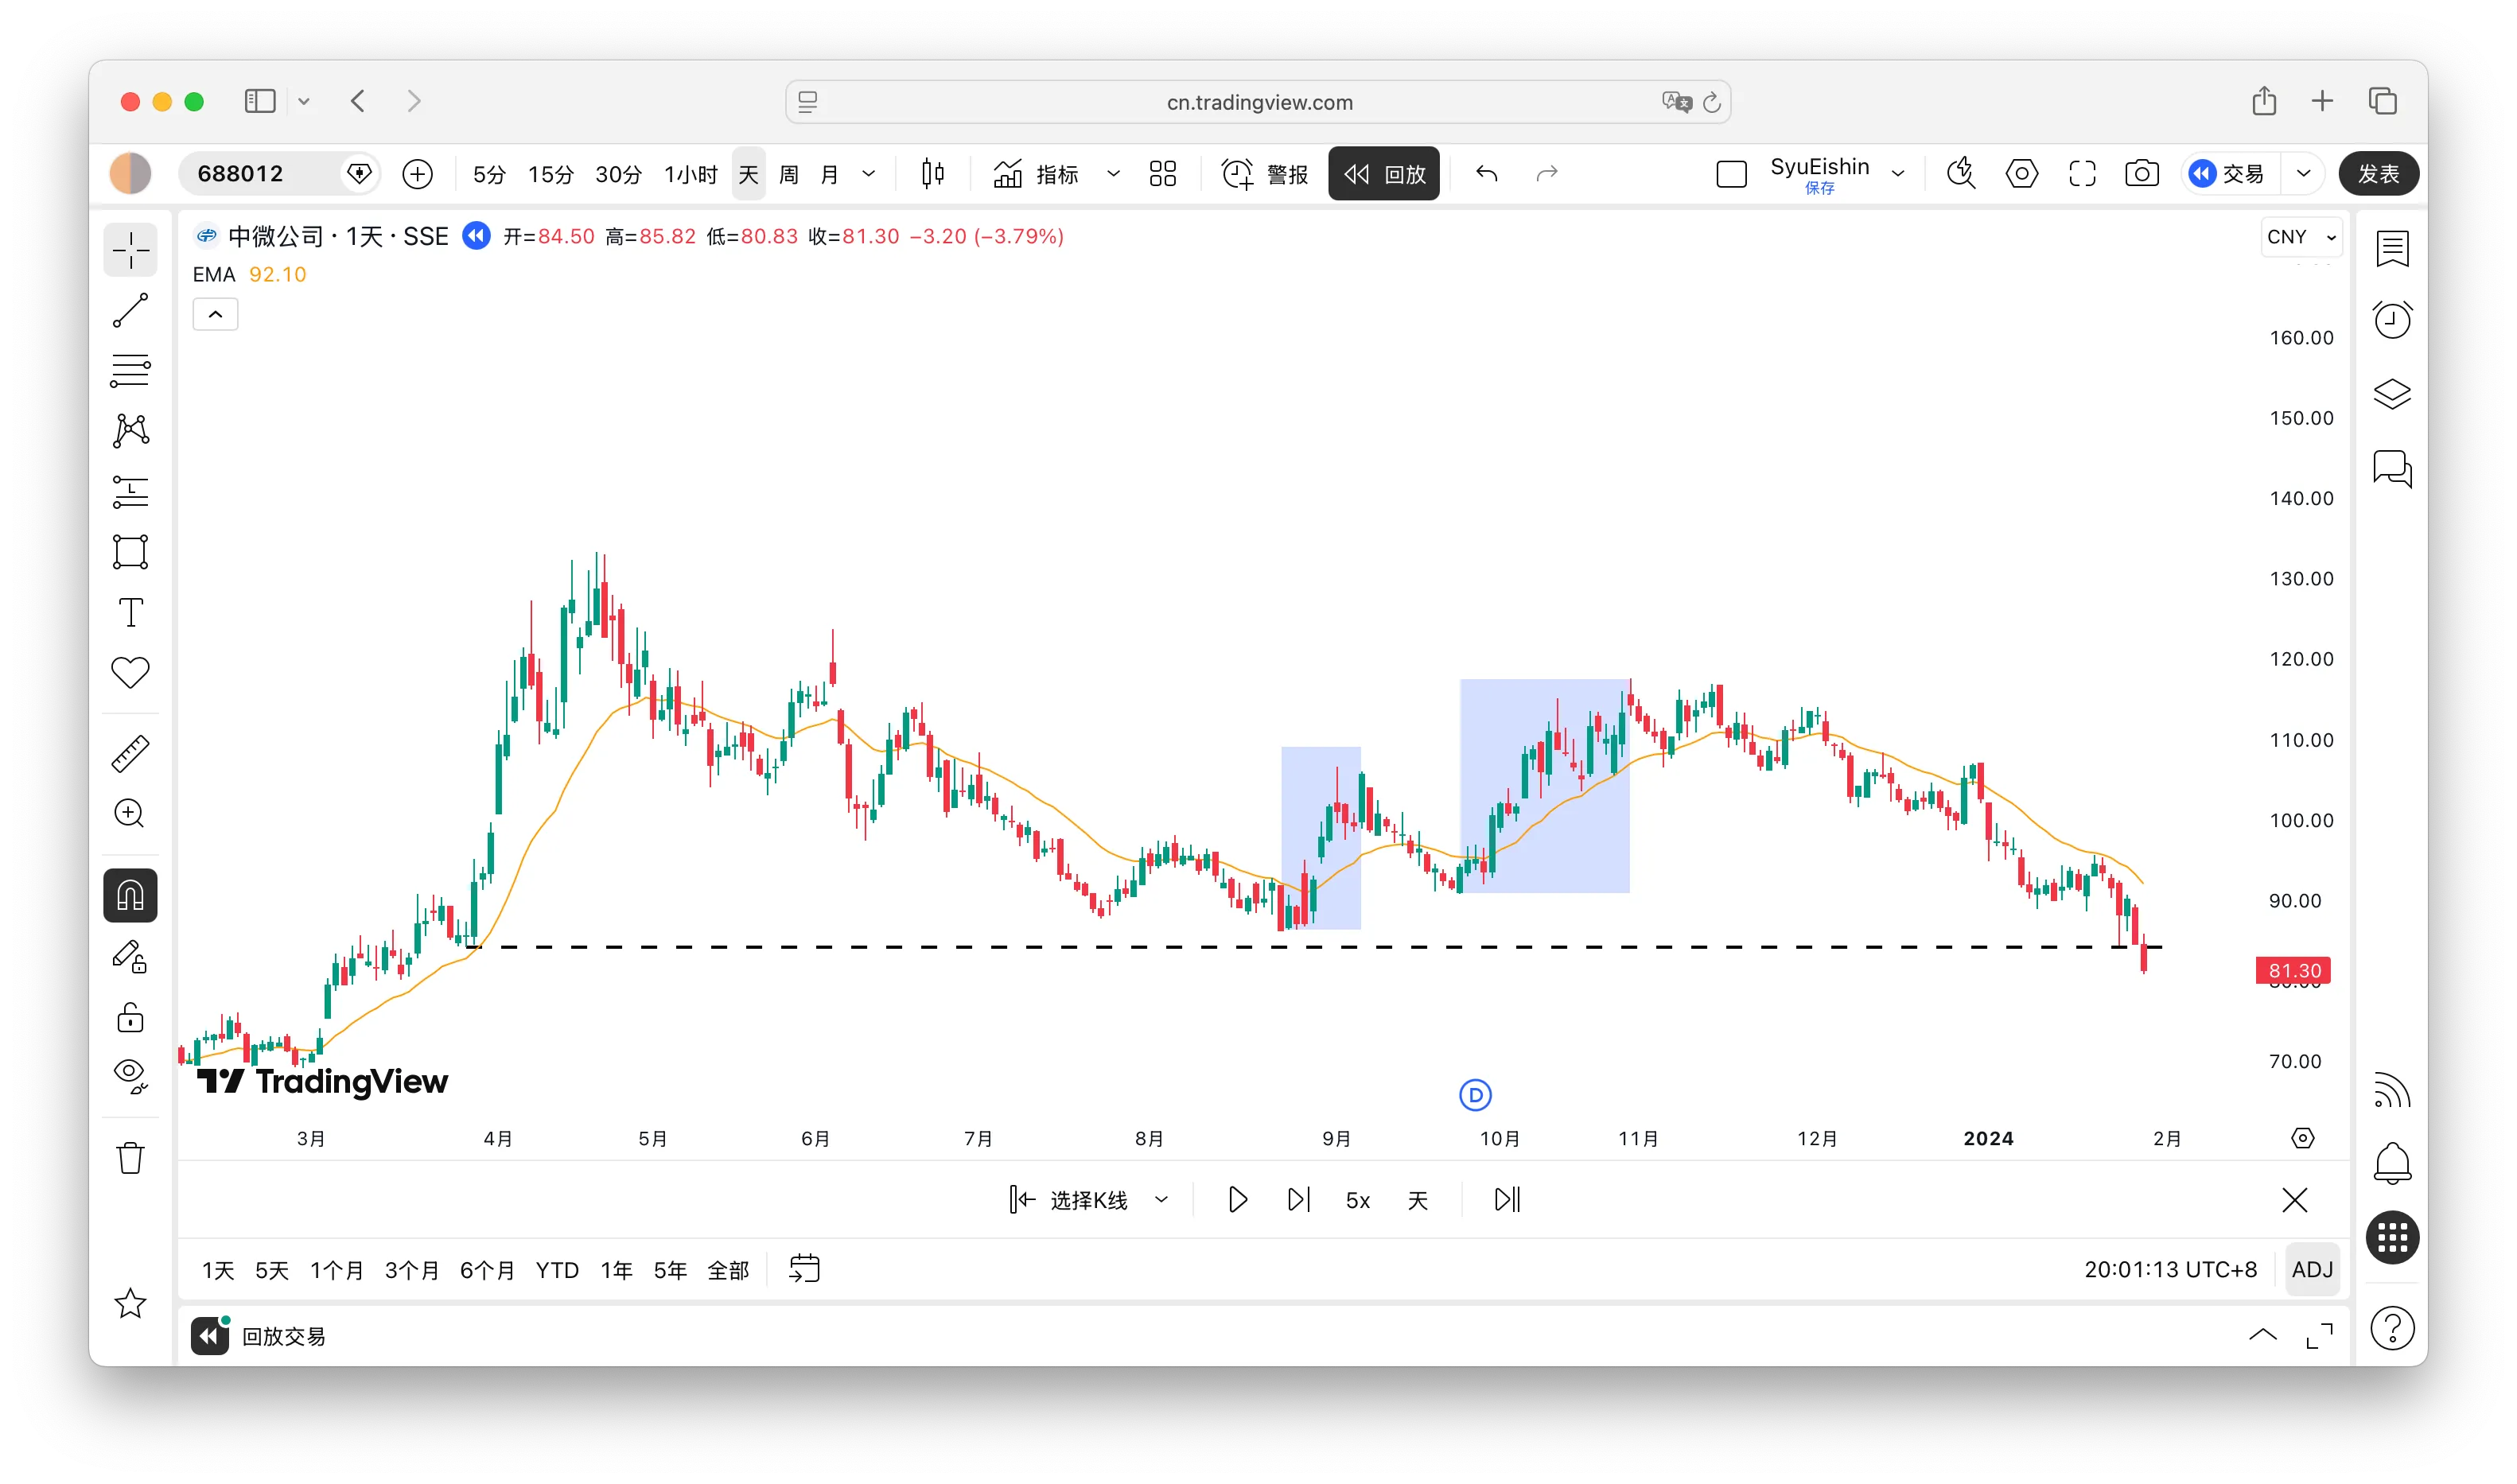Open the watchlist panel icon
The width and height of the screenshot is (2517, 1484).
pyautogui.click(x=2392, y=248)
